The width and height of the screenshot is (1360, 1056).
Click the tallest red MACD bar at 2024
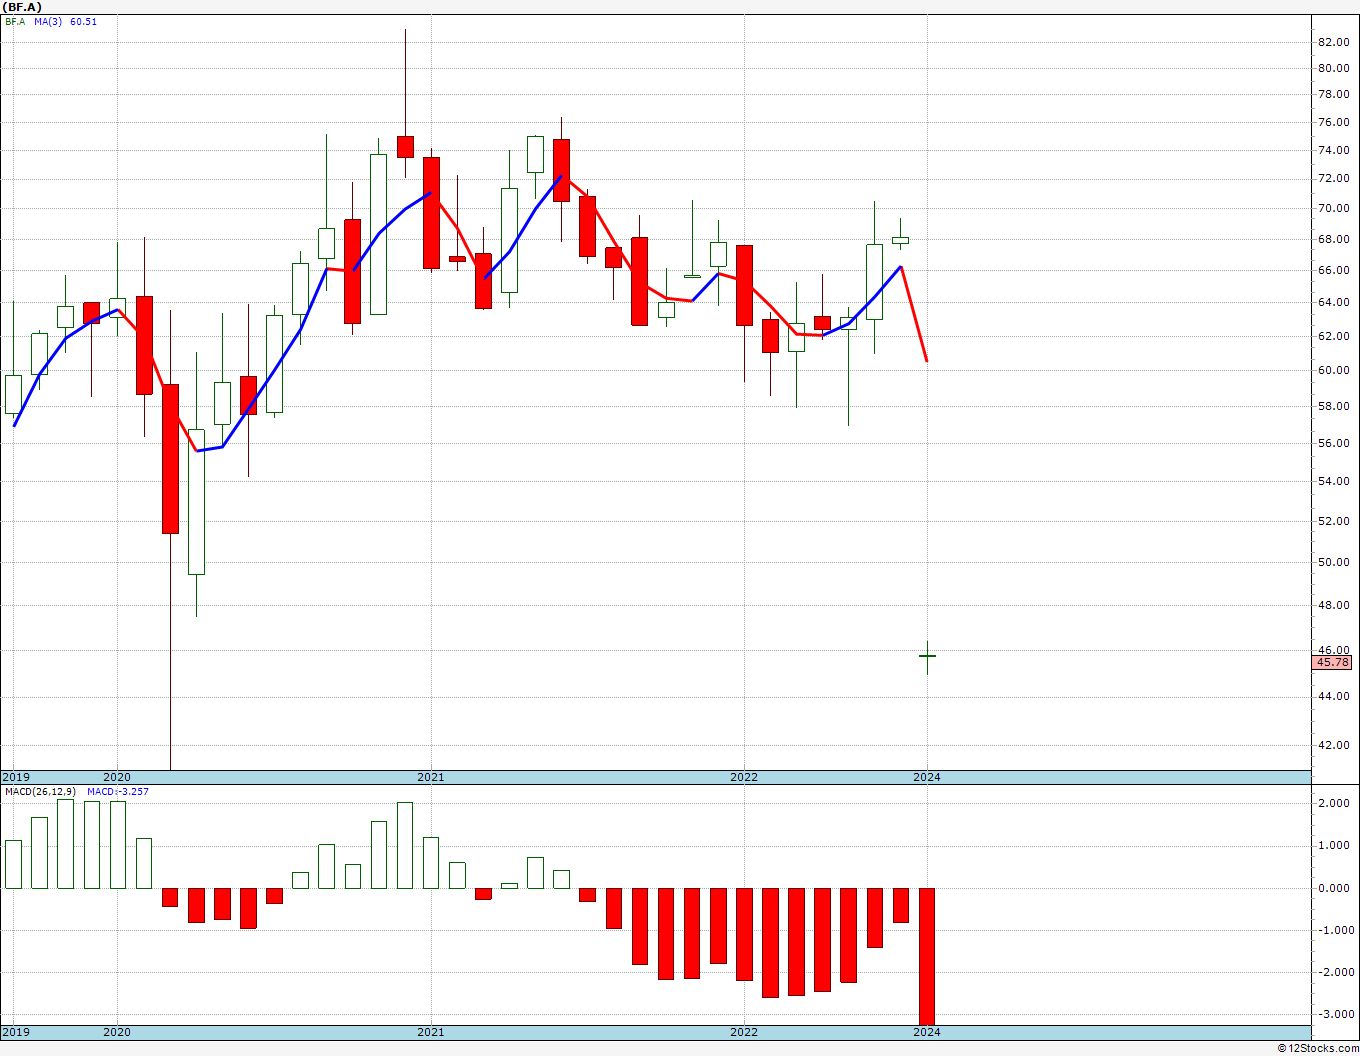click(x=927, y=956)
